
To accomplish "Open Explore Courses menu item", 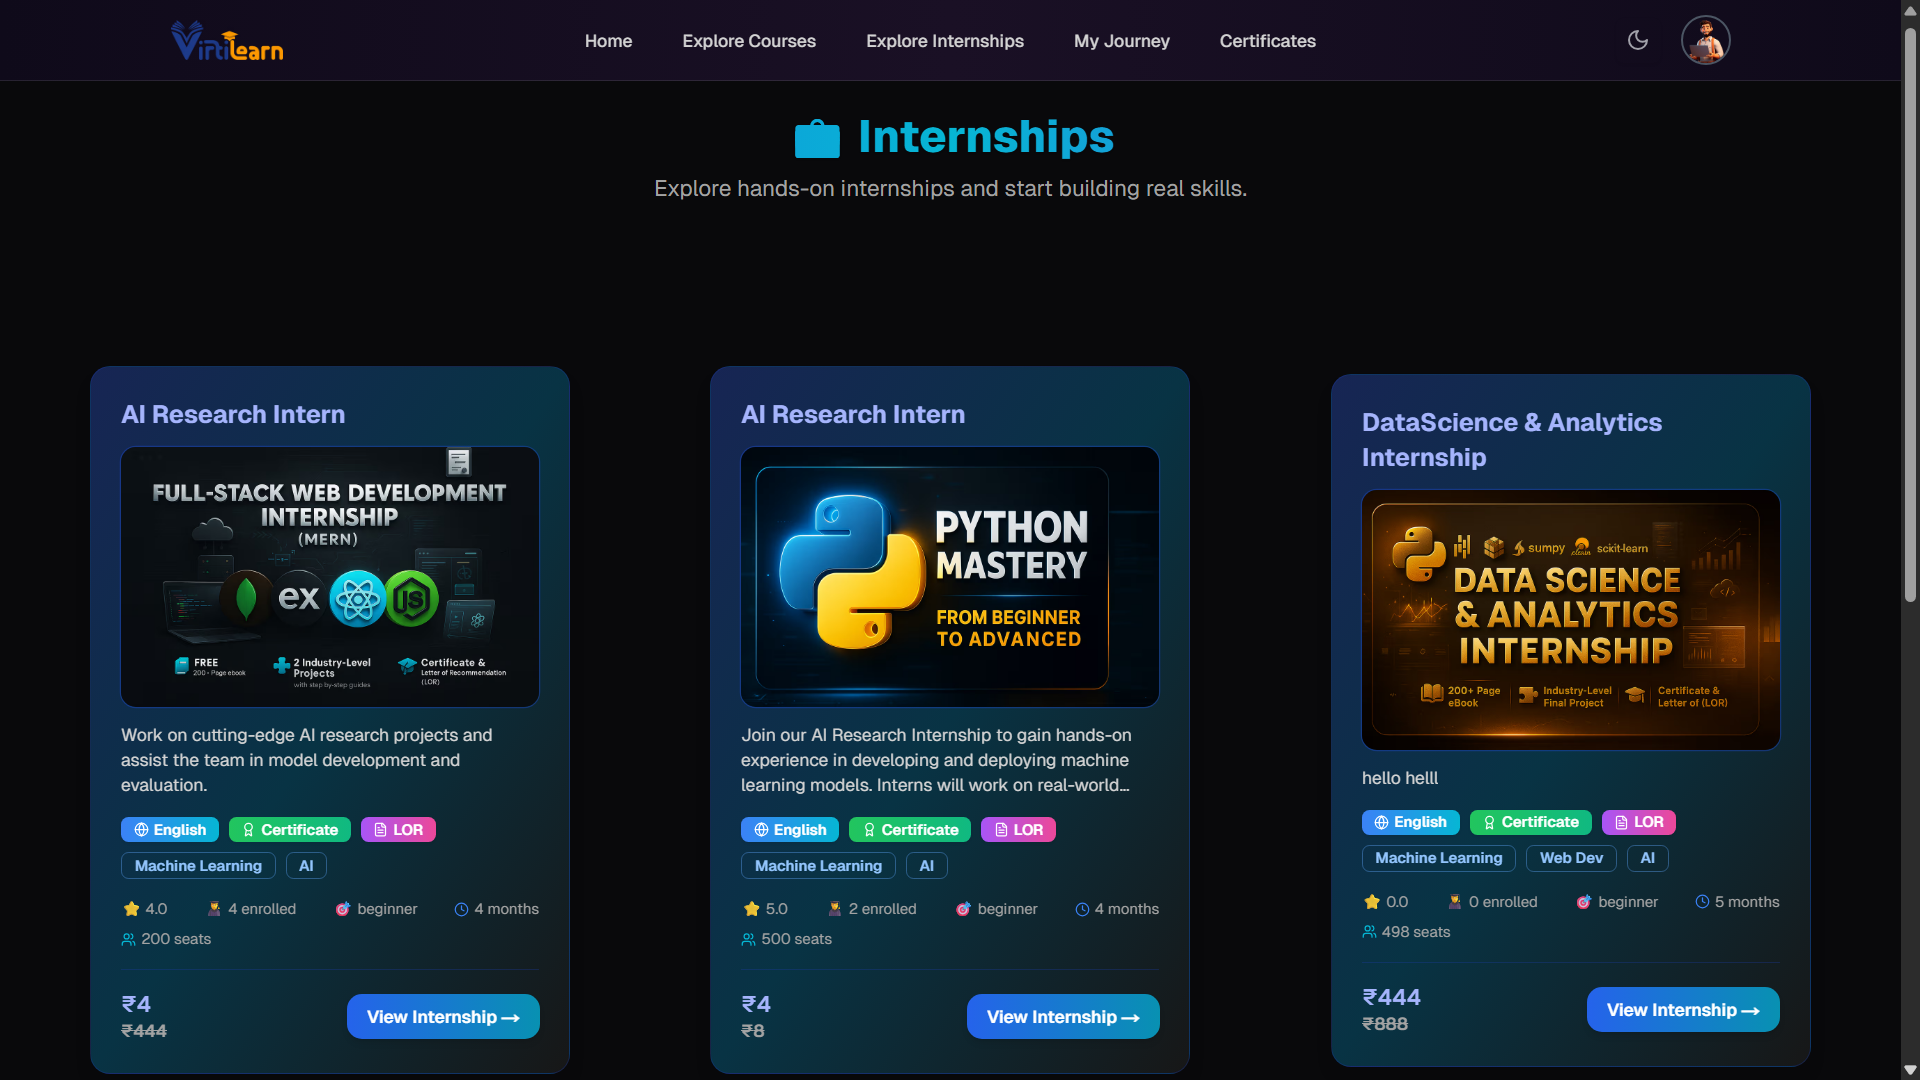I will click(749, 41).
